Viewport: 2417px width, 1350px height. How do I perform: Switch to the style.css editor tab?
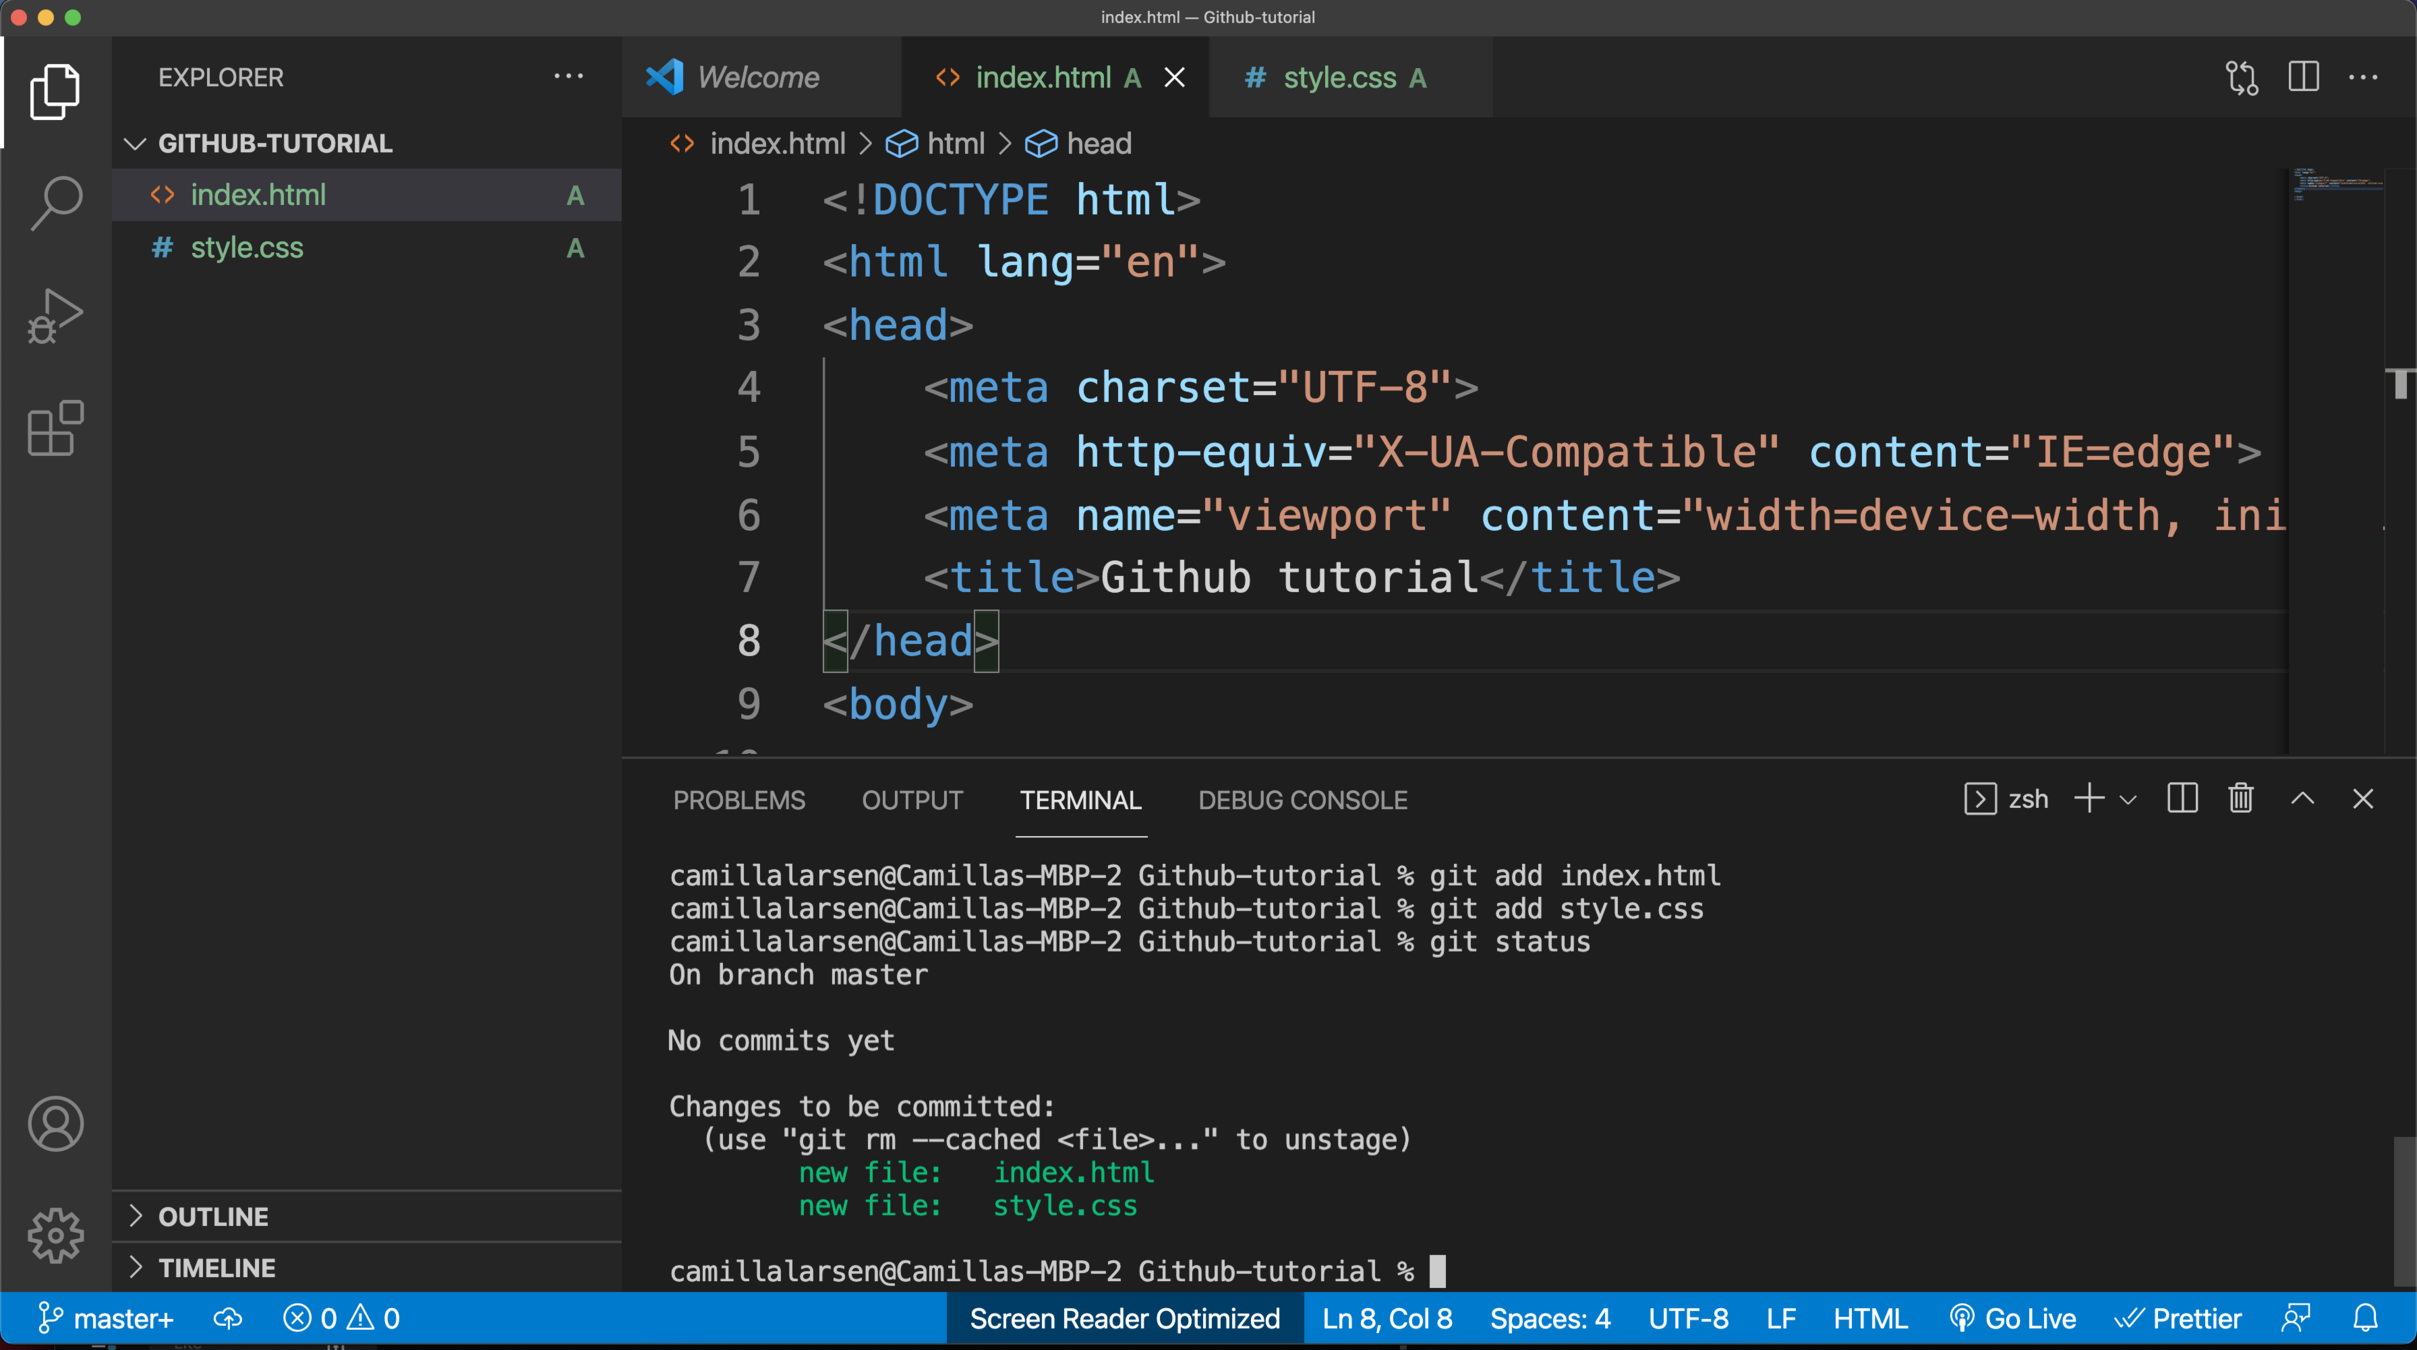1339,77
